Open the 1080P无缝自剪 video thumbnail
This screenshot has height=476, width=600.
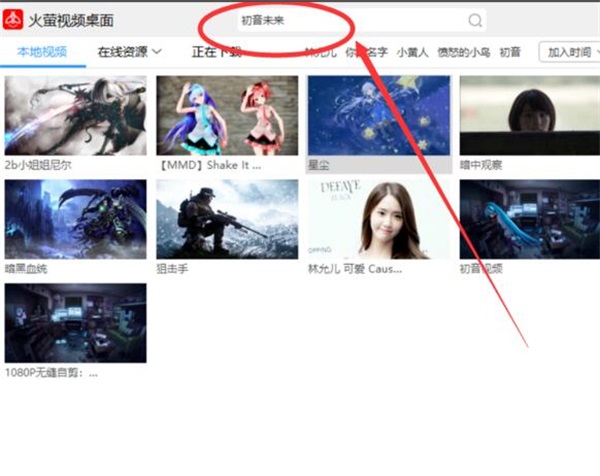(x=75, y=323)
